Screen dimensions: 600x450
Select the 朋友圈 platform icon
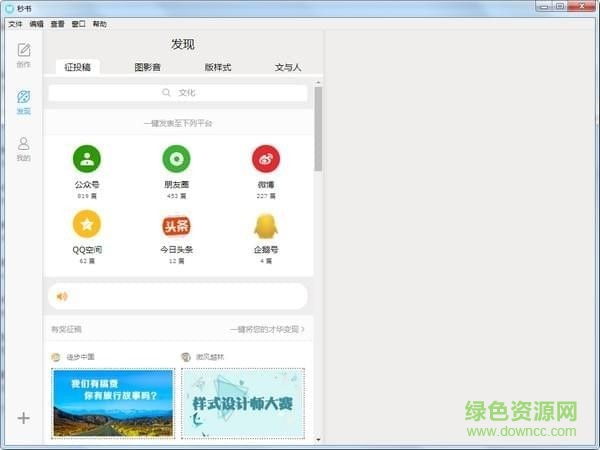pyautogui.click(x=176, y=158)
